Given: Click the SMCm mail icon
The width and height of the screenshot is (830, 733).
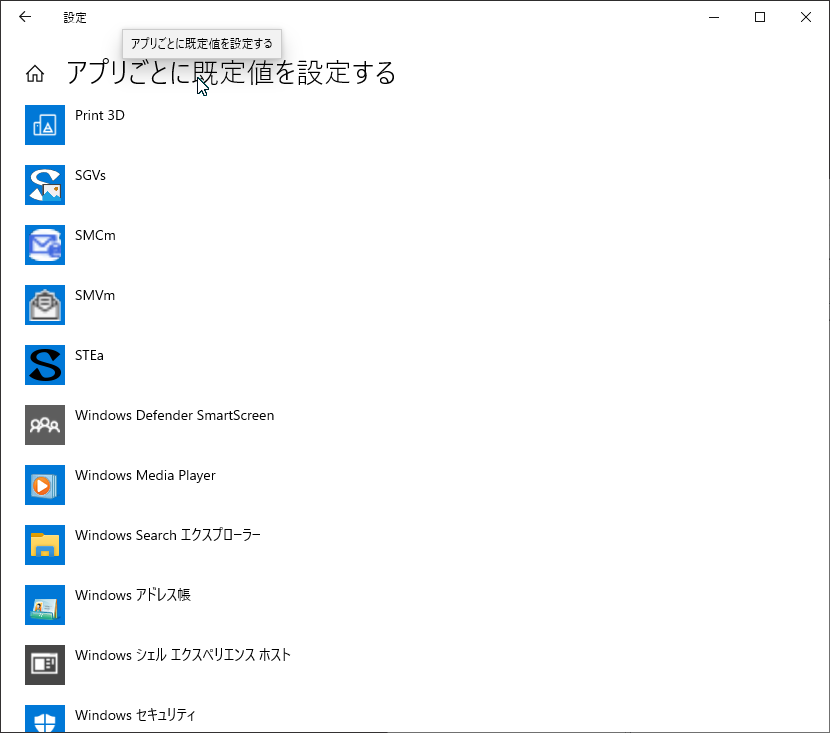Looking at the screenshot, I should coord(45,245).
